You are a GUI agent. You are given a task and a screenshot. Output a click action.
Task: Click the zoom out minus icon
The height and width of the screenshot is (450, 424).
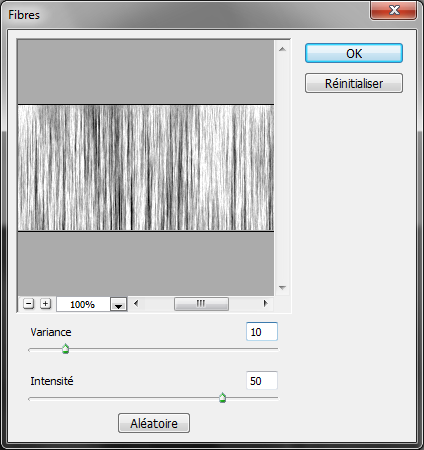tap(29, 304)
